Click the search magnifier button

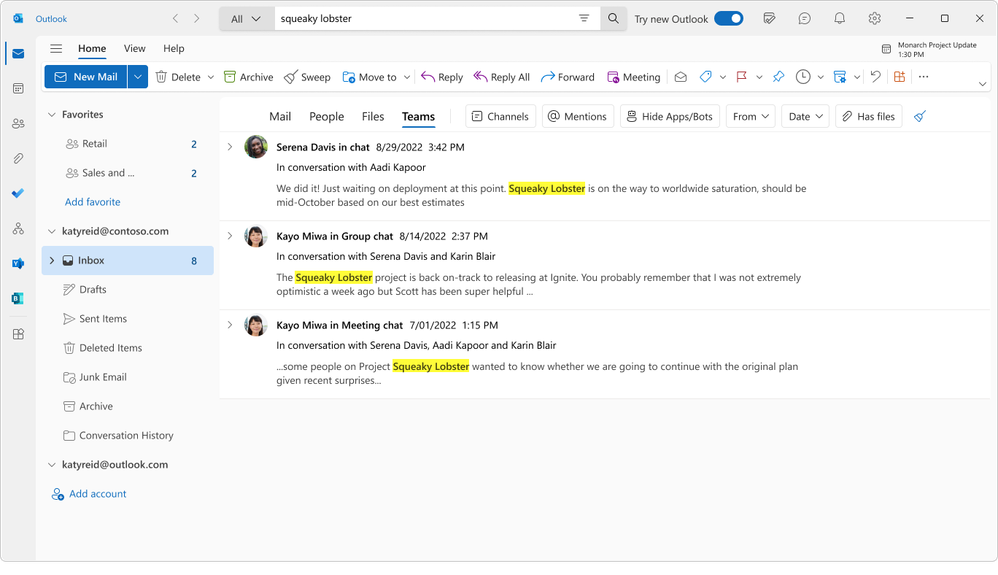(x=613, y=18)
